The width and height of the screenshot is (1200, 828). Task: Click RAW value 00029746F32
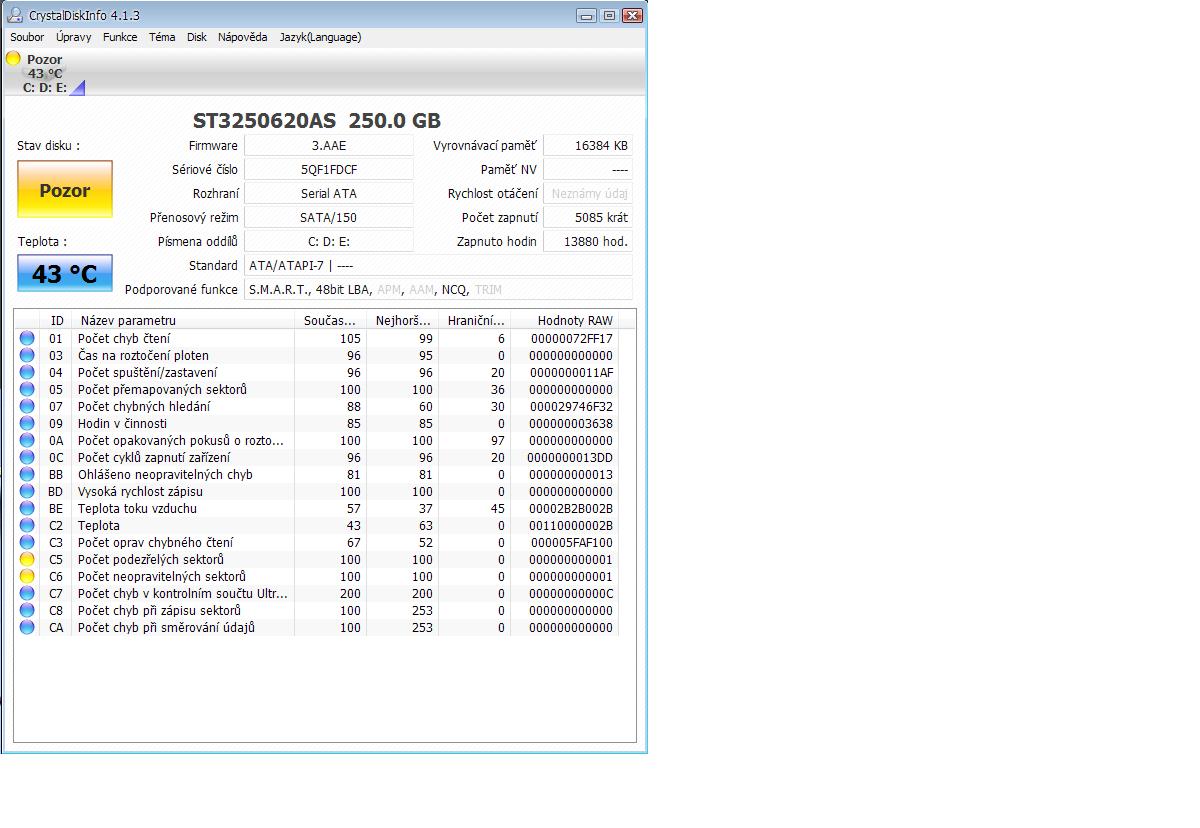coord(572,407)
